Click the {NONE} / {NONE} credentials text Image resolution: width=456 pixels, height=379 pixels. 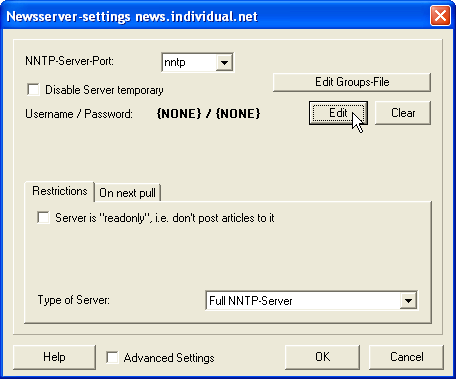[x=208, y=114]
